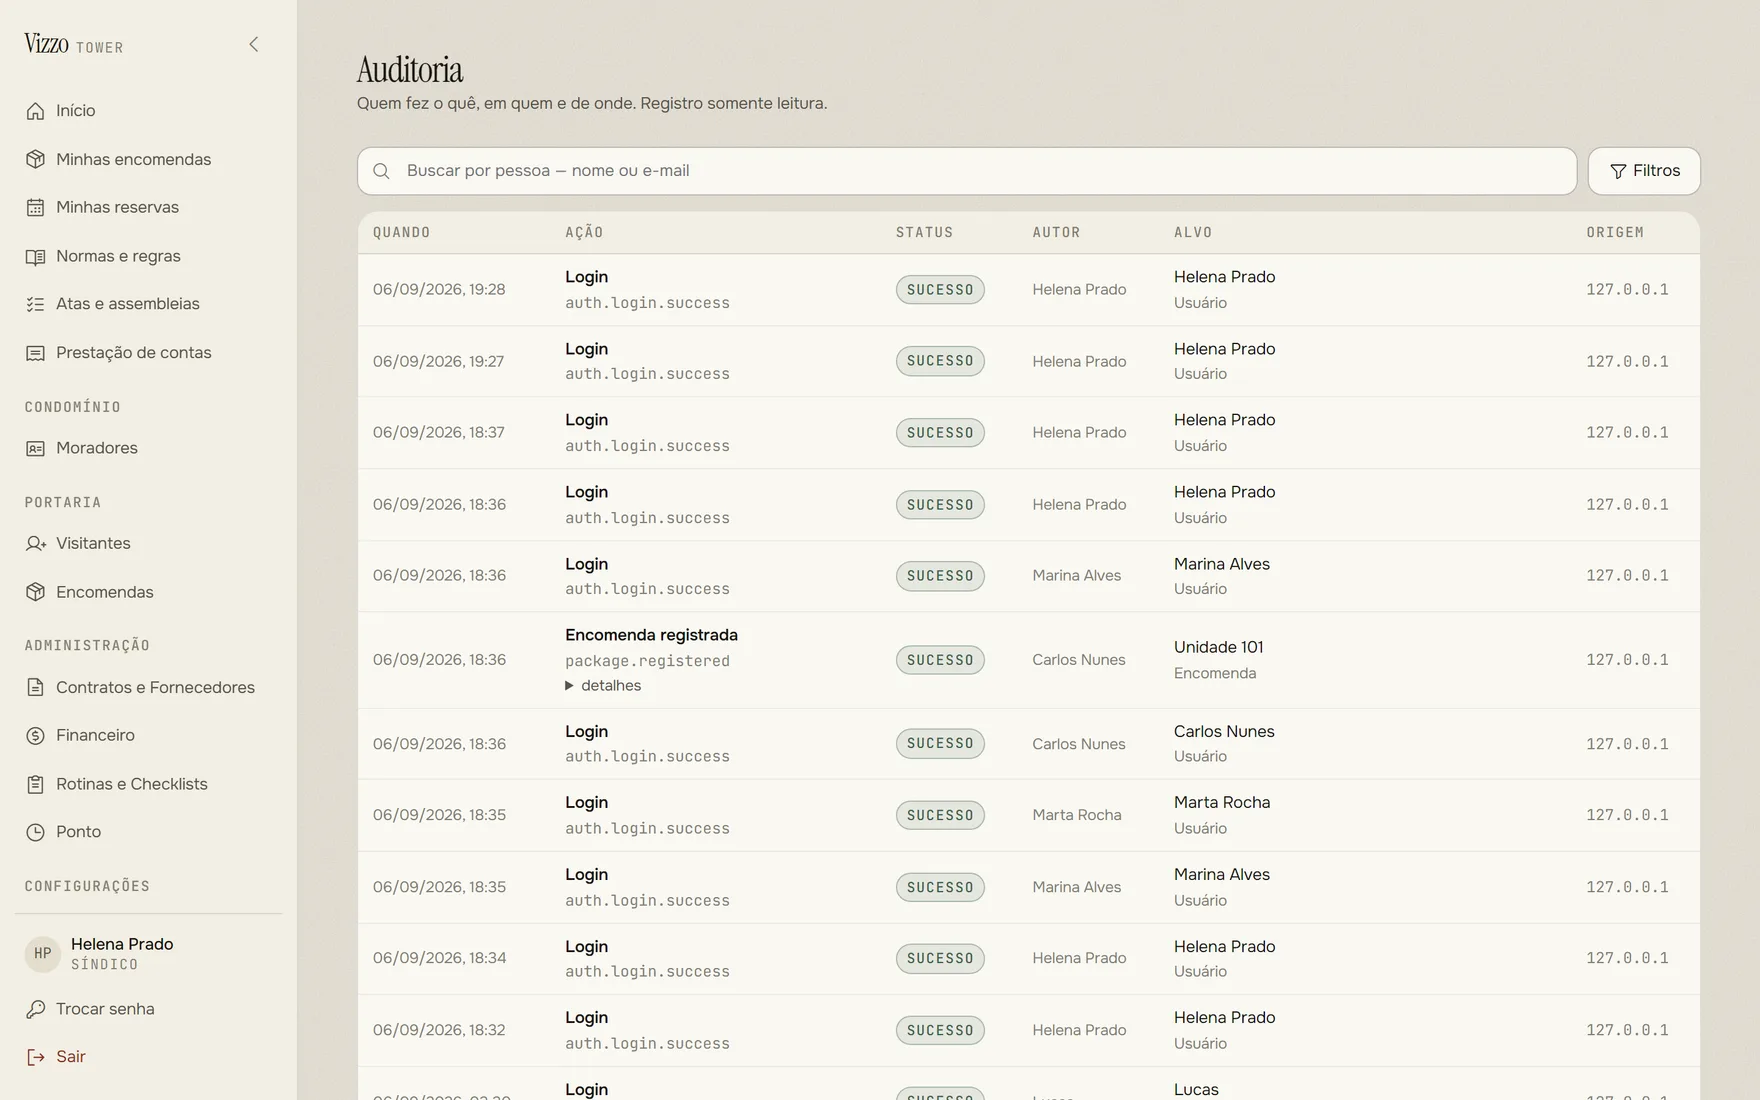Image resolution: width=1760 pixels, height=1100 pixels.
Task: Click the AUTOR column header
Action: point(1056,232)
